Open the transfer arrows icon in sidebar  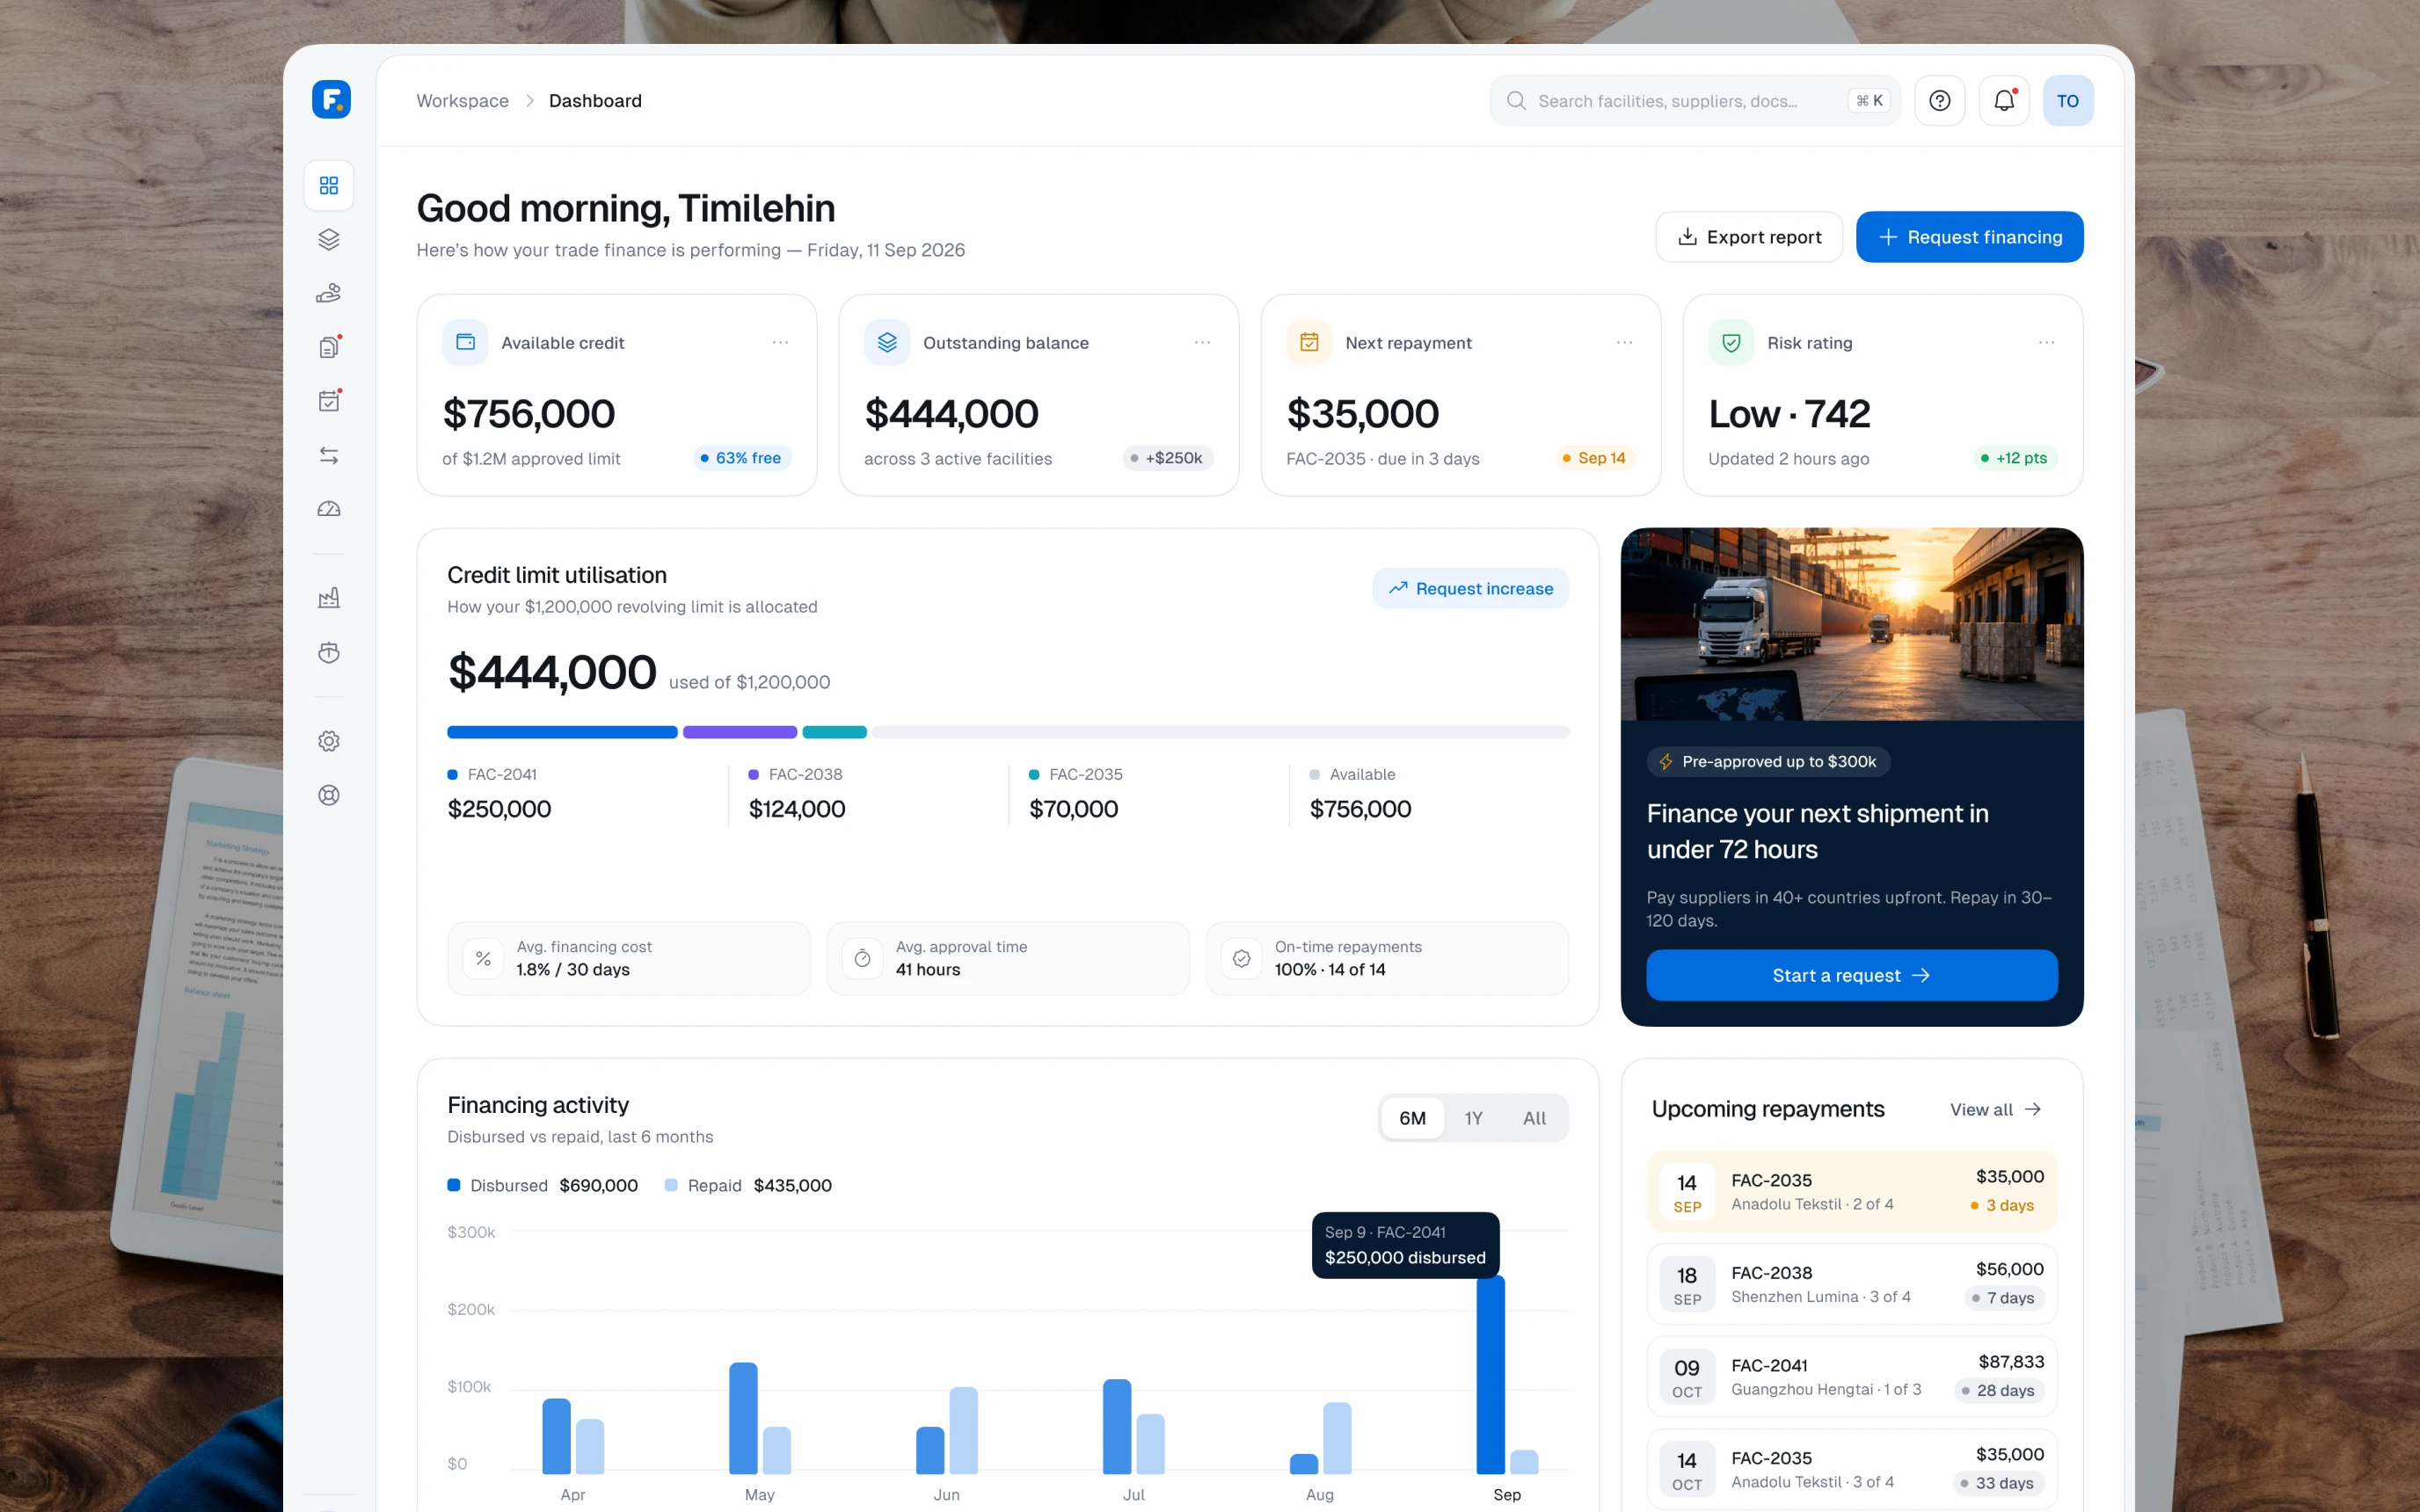click(329, 456)
